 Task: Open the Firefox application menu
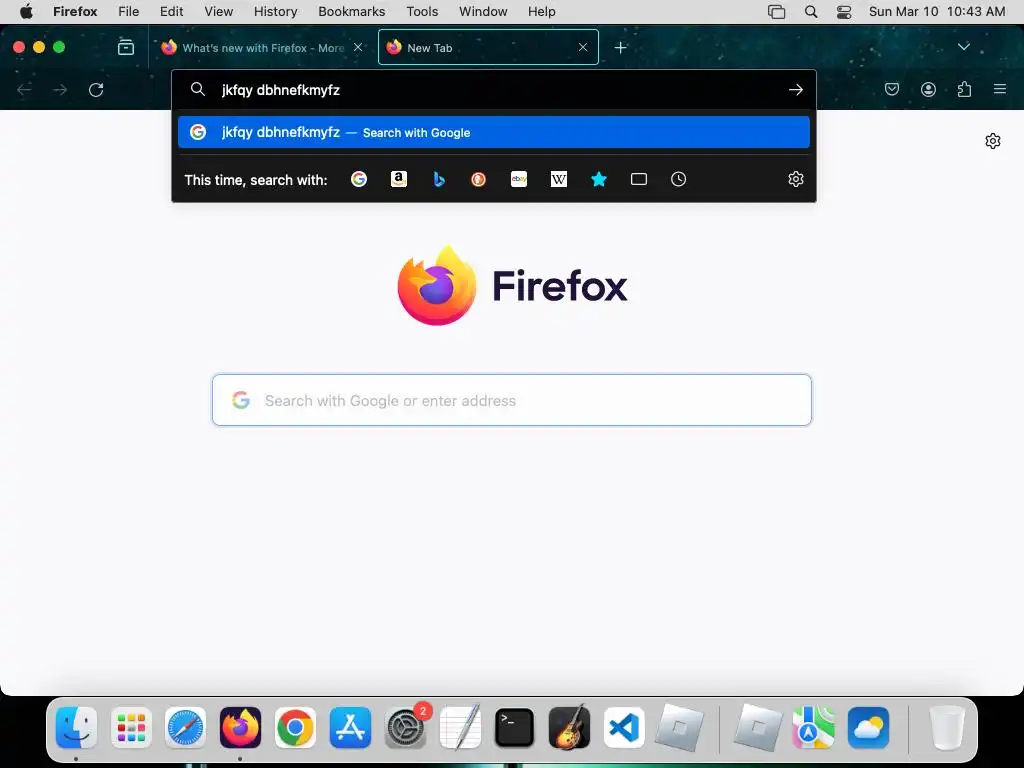point(1000,89)
